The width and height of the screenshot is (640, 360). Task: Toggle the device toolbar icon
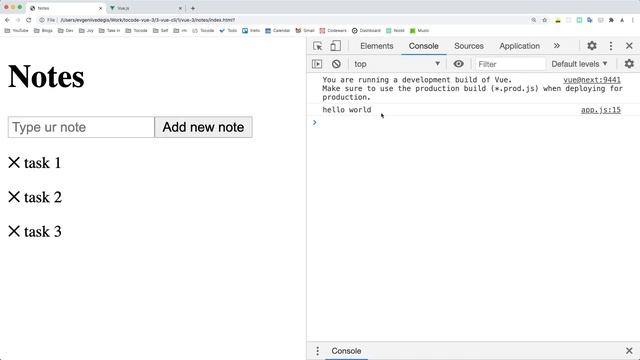pos(335,46)
